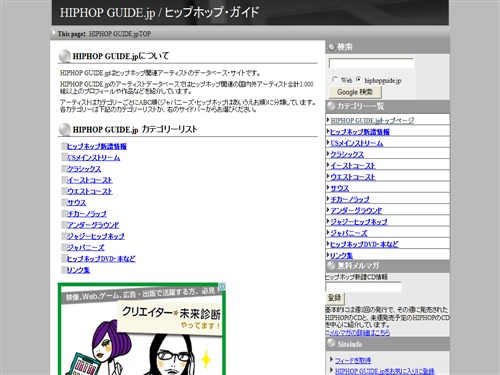Open USメインストリーム in the main list
Screen dimensions: 500x375
[94, 158]
